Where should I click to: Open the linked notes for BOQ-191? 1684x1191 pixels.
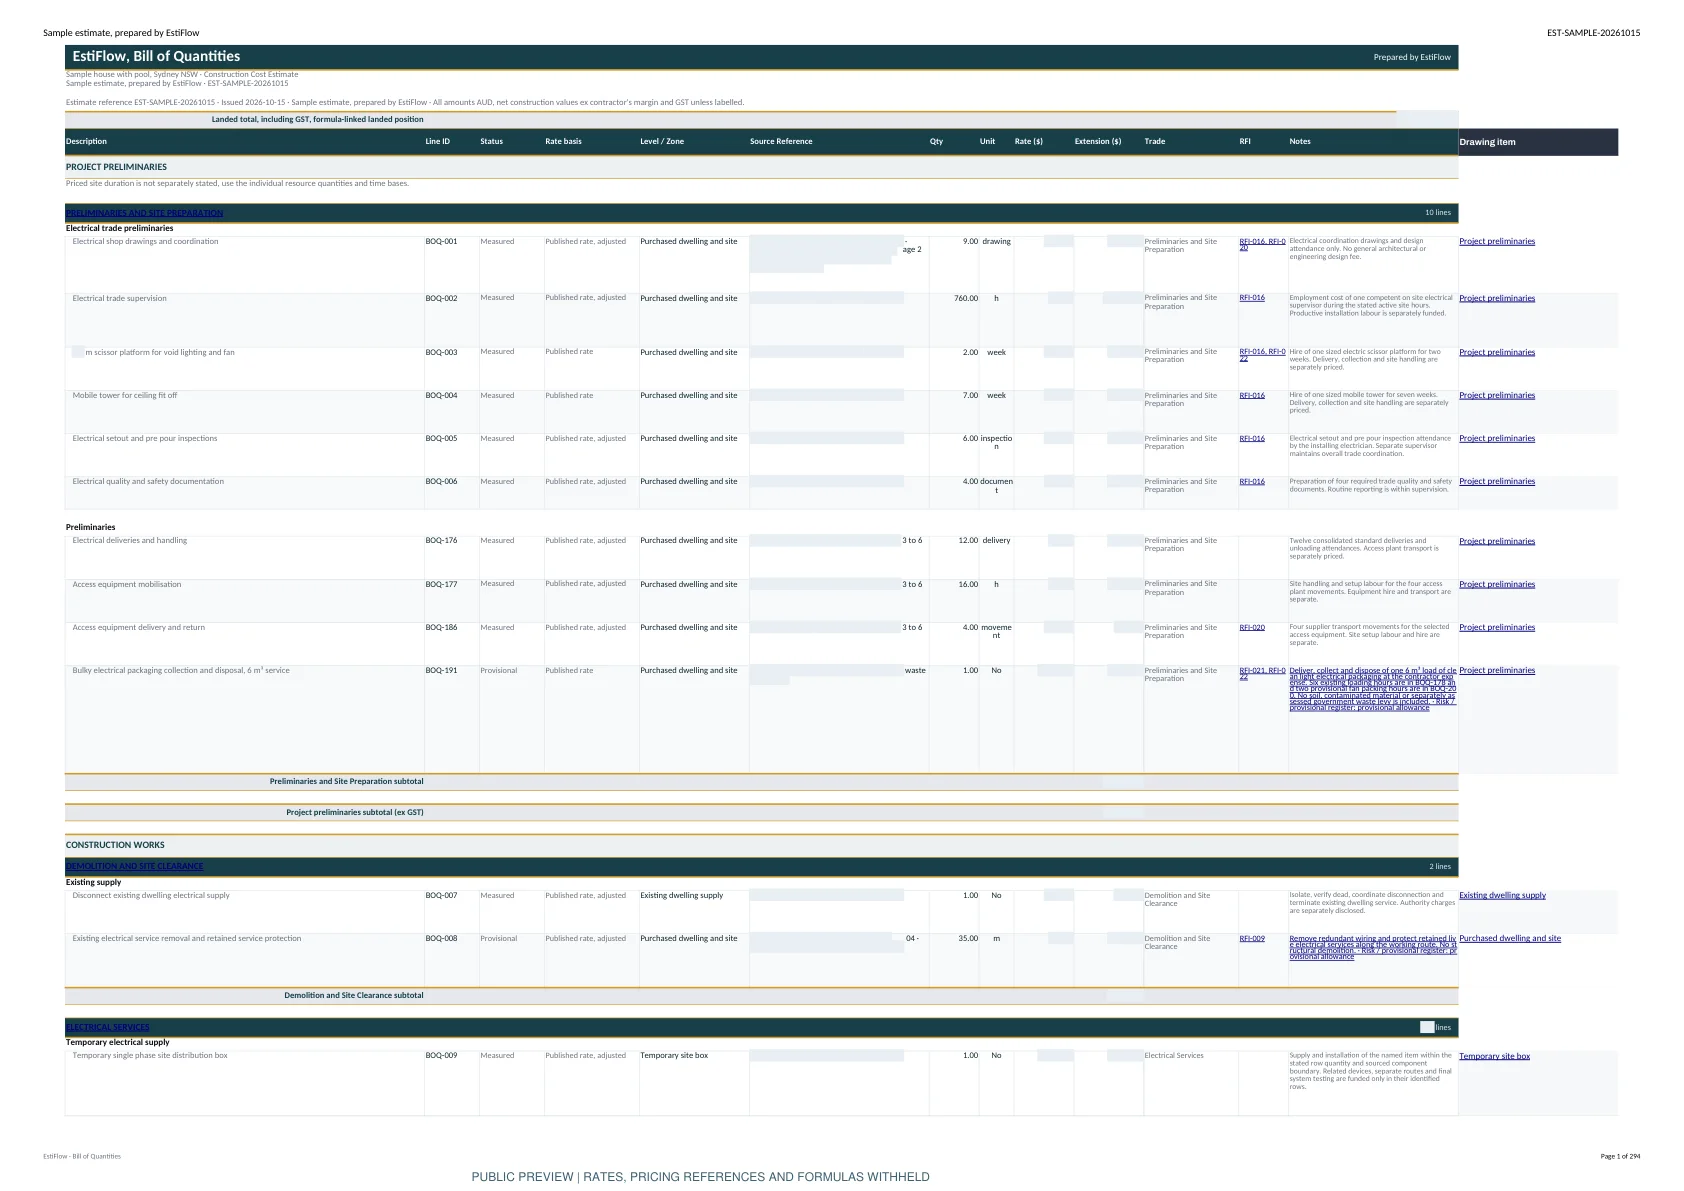pyautogui.click(x=1372, y=689)
